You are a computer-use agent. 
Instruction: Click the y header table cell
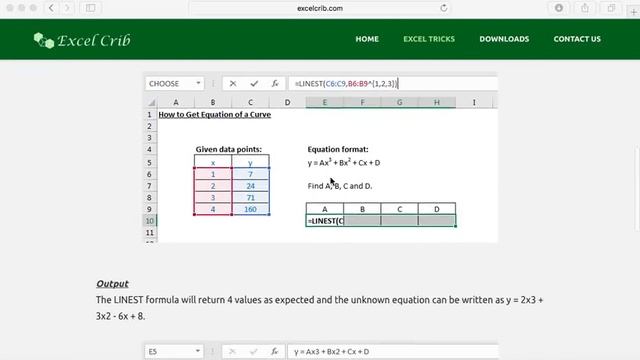250,163
